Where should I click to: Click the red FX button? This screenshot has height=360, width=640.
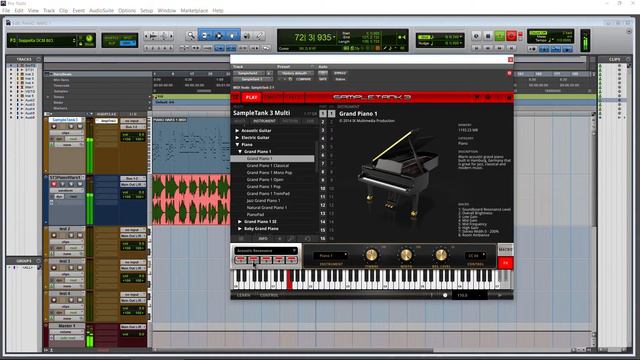coord(505,263)
